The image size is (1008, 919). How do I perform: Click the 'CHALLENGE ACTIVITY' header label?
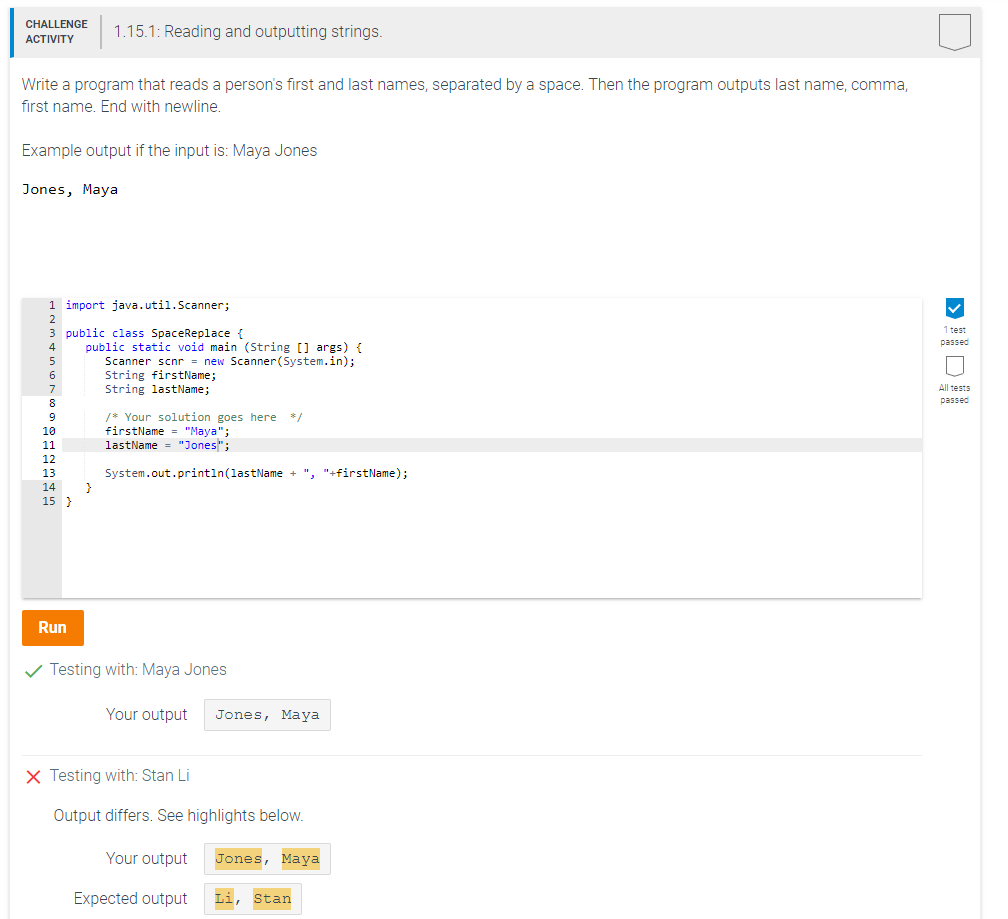click(x=57, y=31)
